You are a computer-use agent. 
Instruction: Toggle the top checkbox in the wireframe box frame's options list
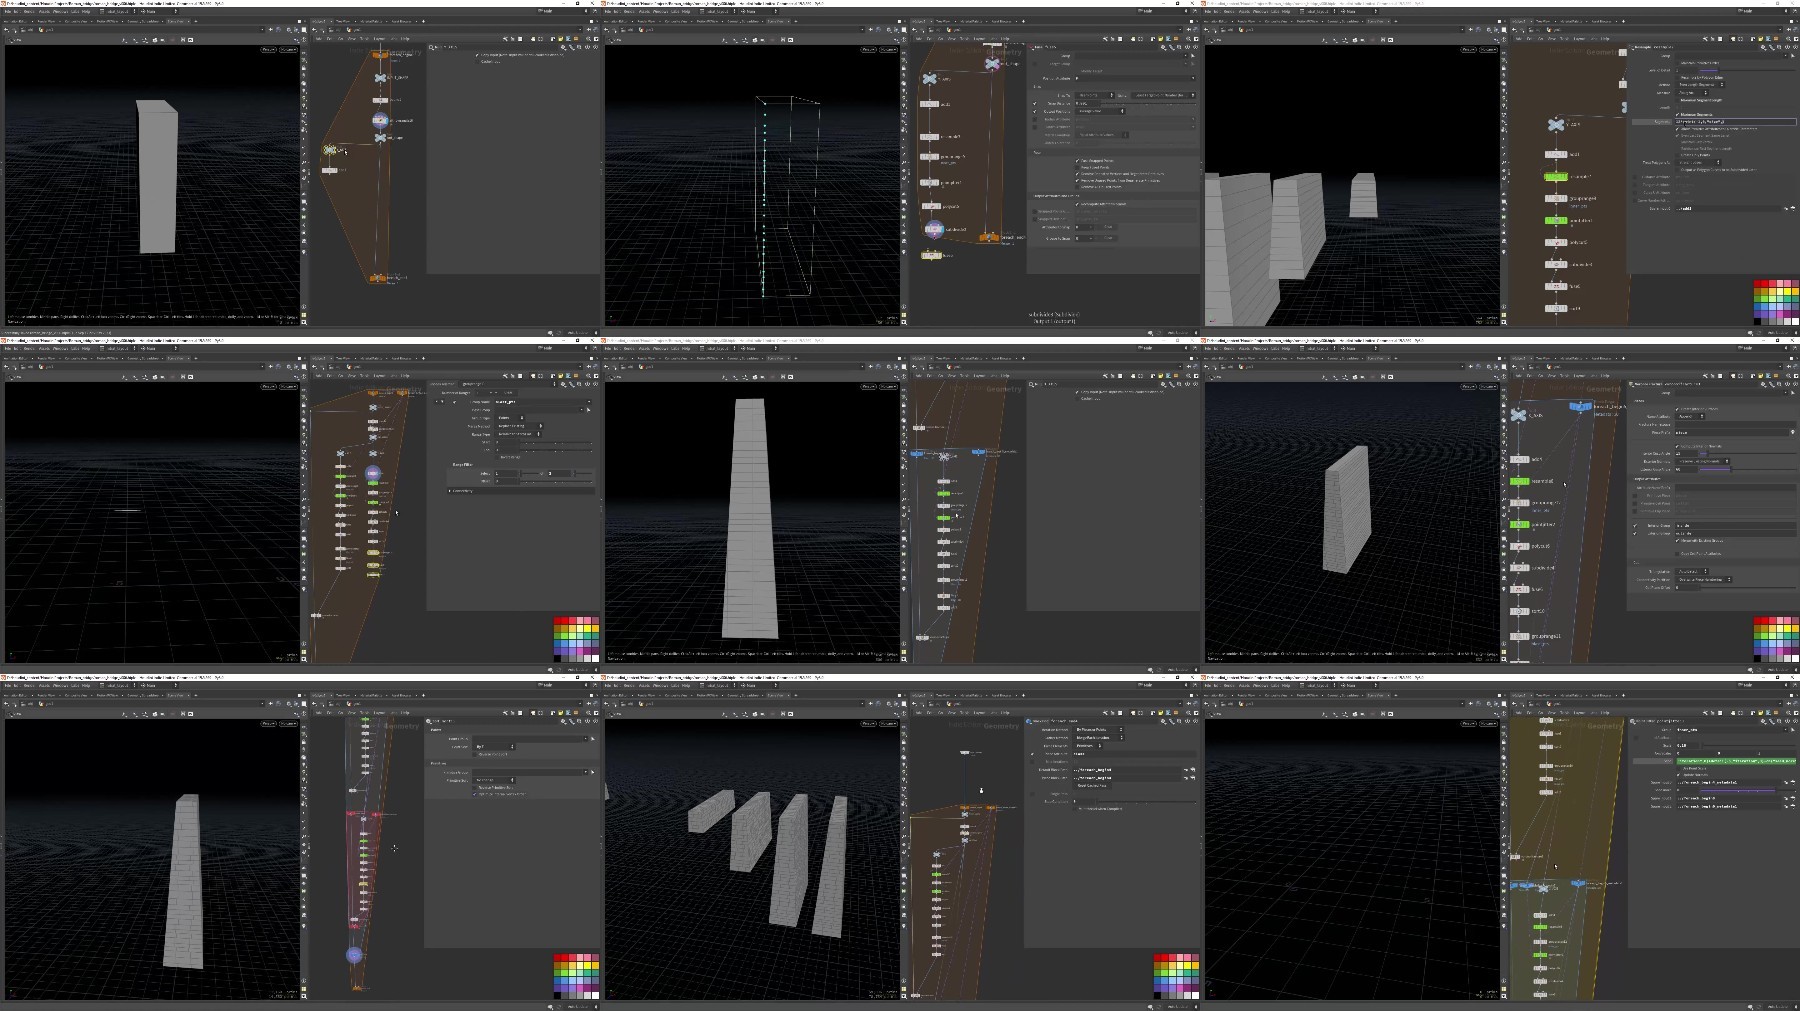pyautogui.click(x=1078, y=161)
